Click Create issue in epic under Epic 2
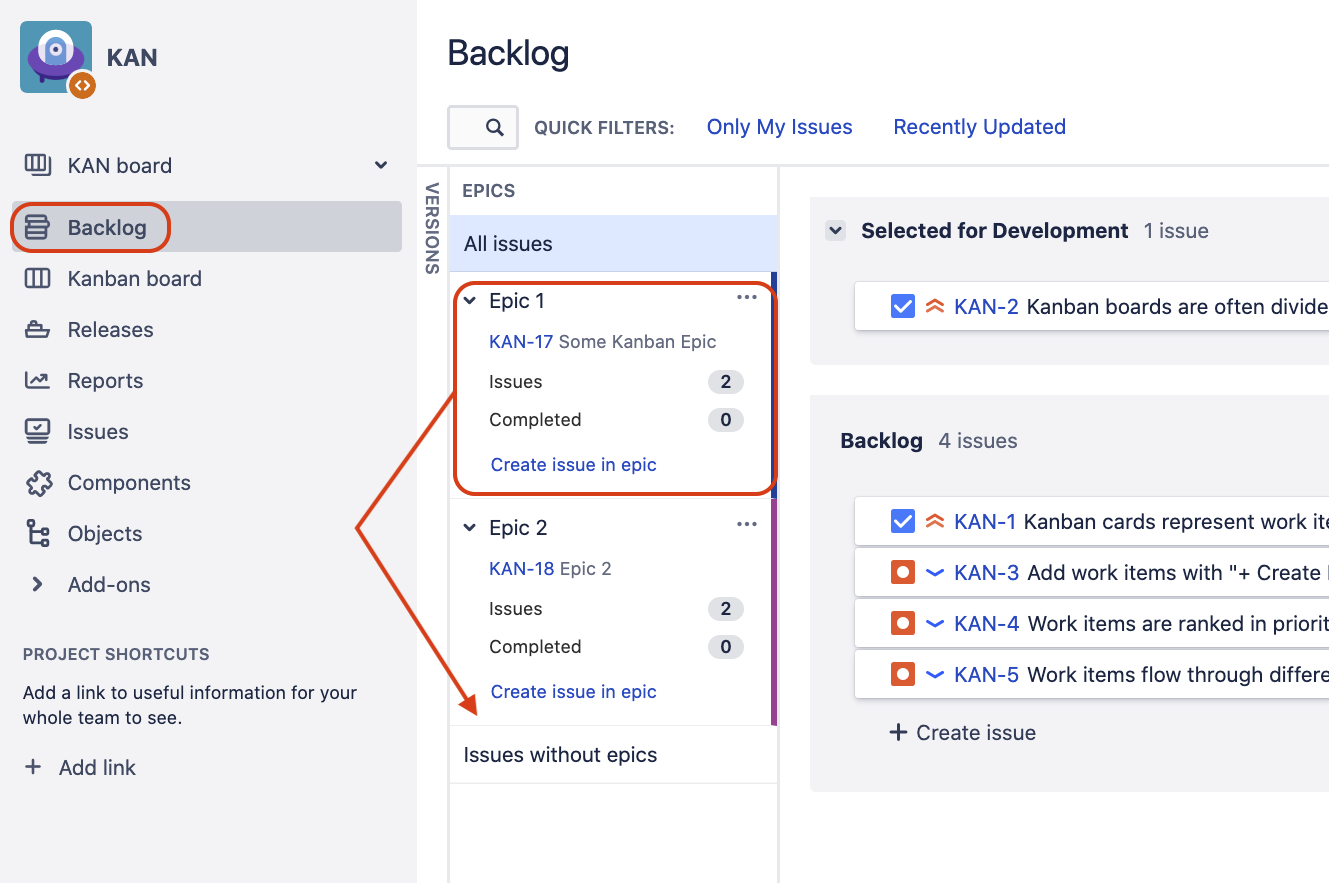Viewport: 1329px width, 883px height. pos(573,692)
